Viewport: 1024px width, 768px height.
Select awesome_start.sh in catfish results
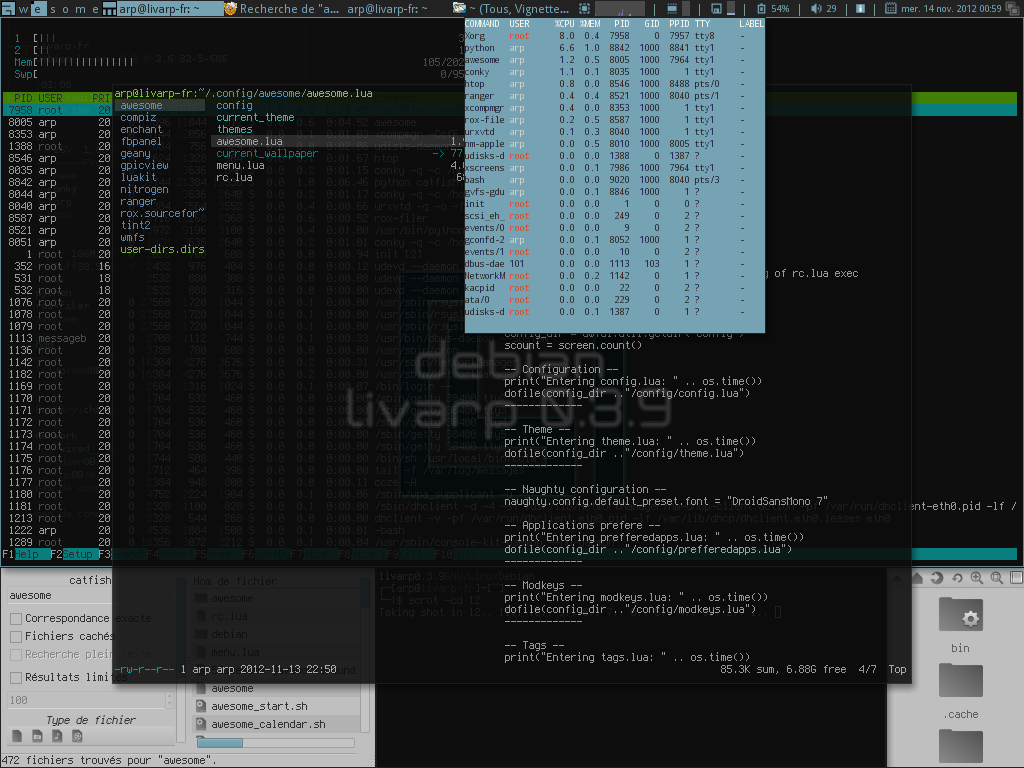coord(259,706)
